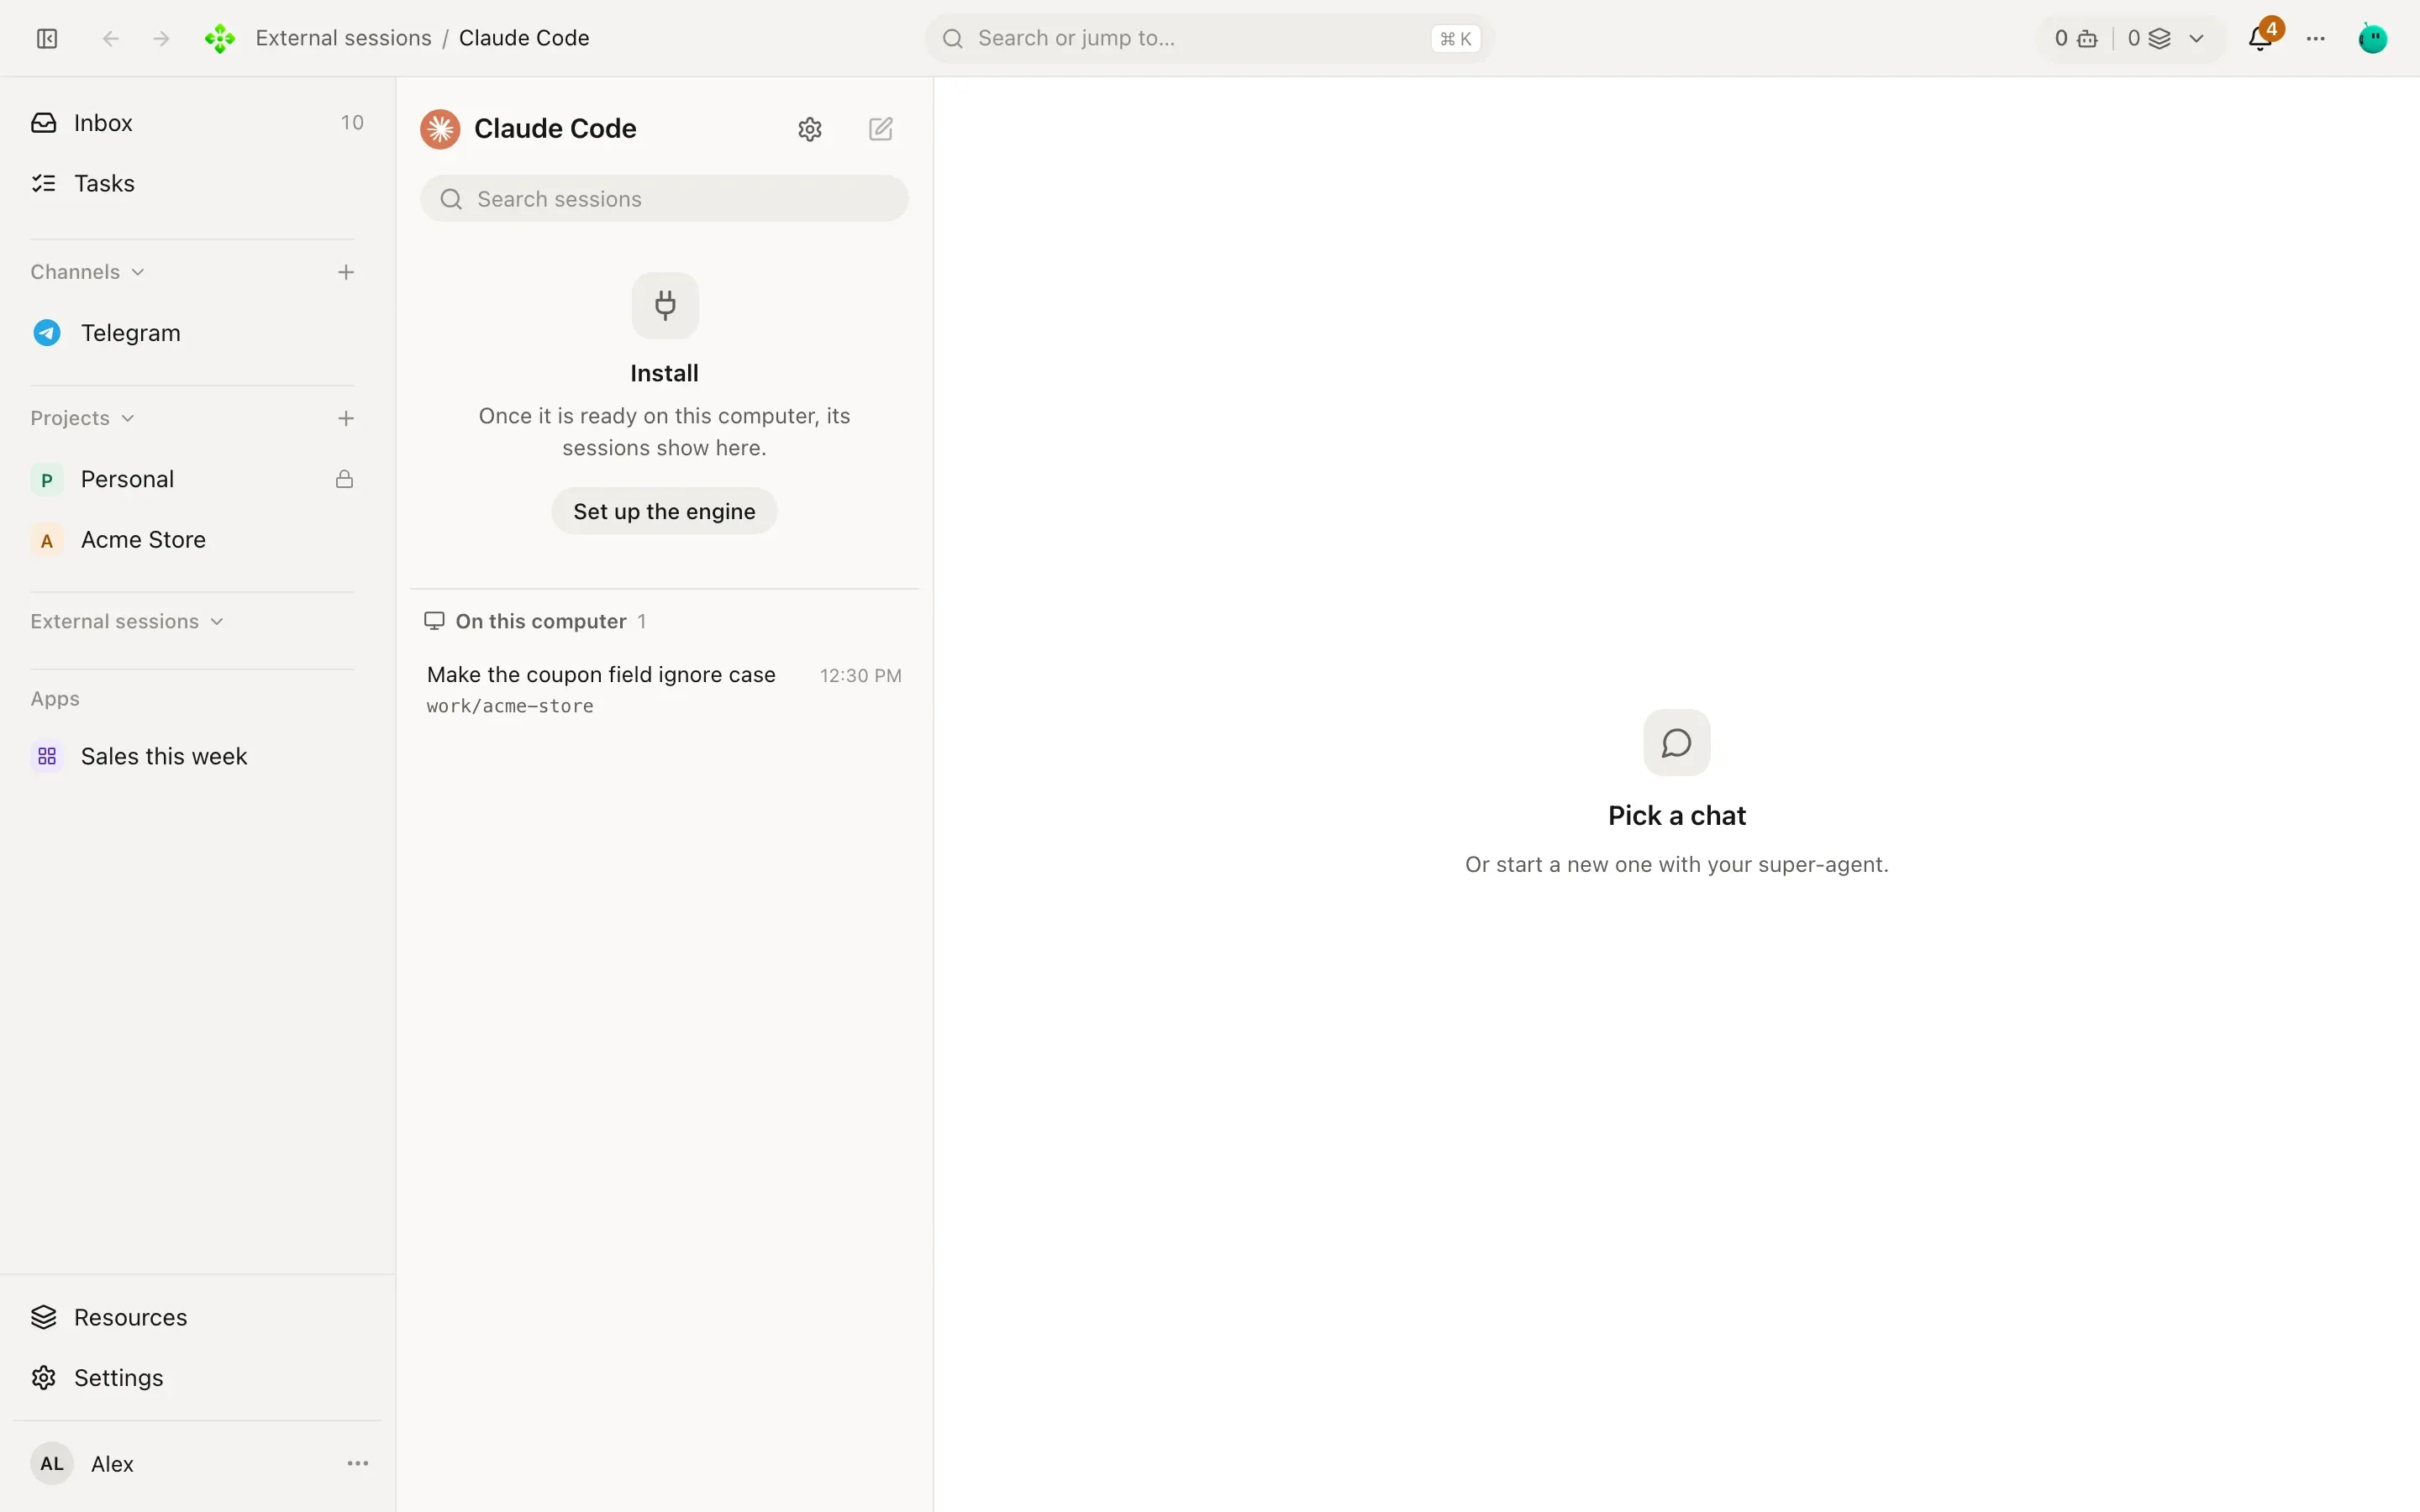
Task: Collapse the Channels section
Action: pos(87,272)
